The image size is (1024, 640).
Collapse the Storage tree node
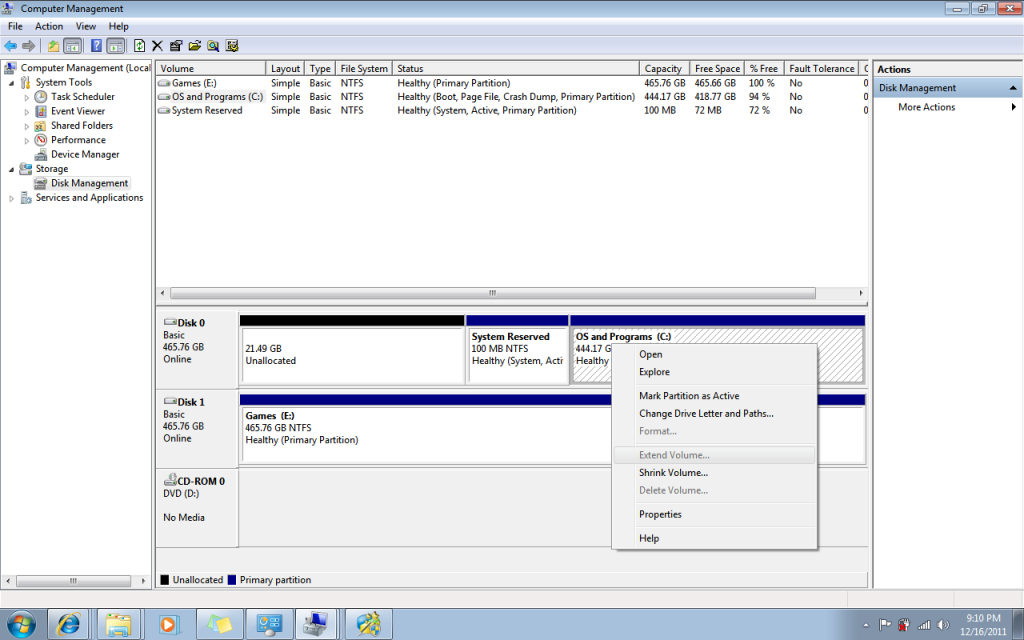click(x=12, y=168)
